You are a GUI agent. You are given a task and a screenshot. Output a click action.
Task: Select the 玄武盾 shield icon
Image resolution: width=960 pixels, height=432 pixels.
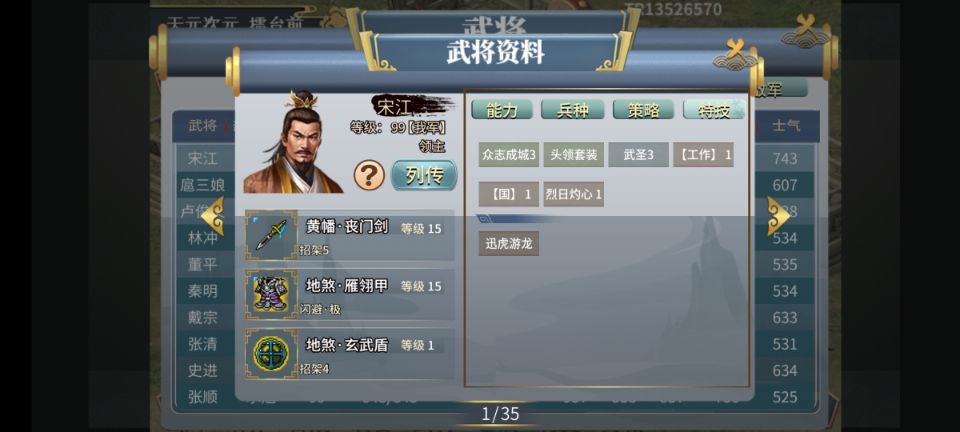click(x=271, y=354)
